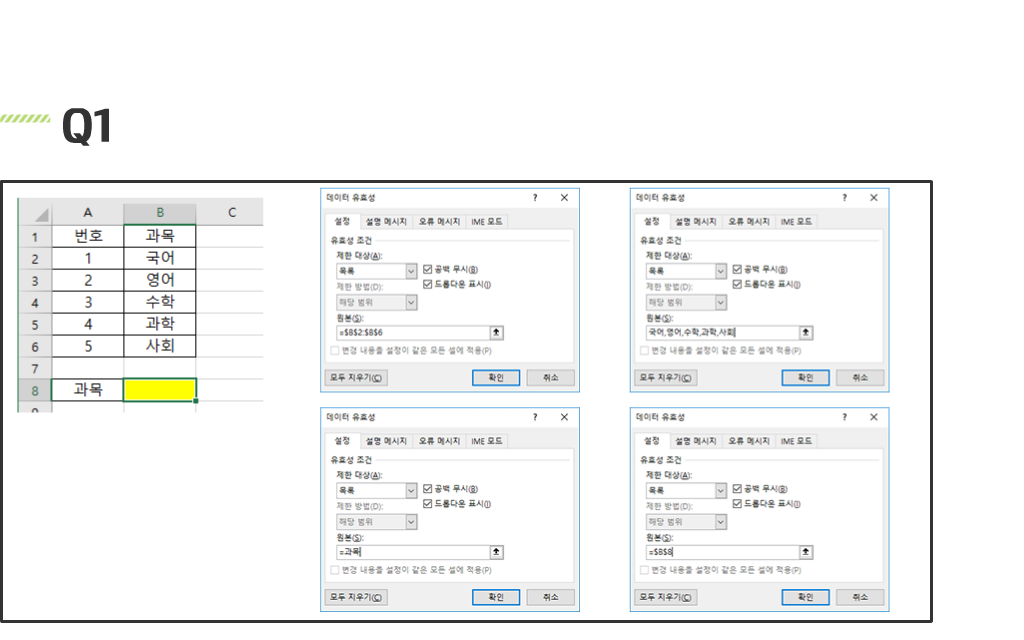Click cell containing 번호
Image resolution: width=1024 pixels, height=640 pixels.
pos(88,236)
